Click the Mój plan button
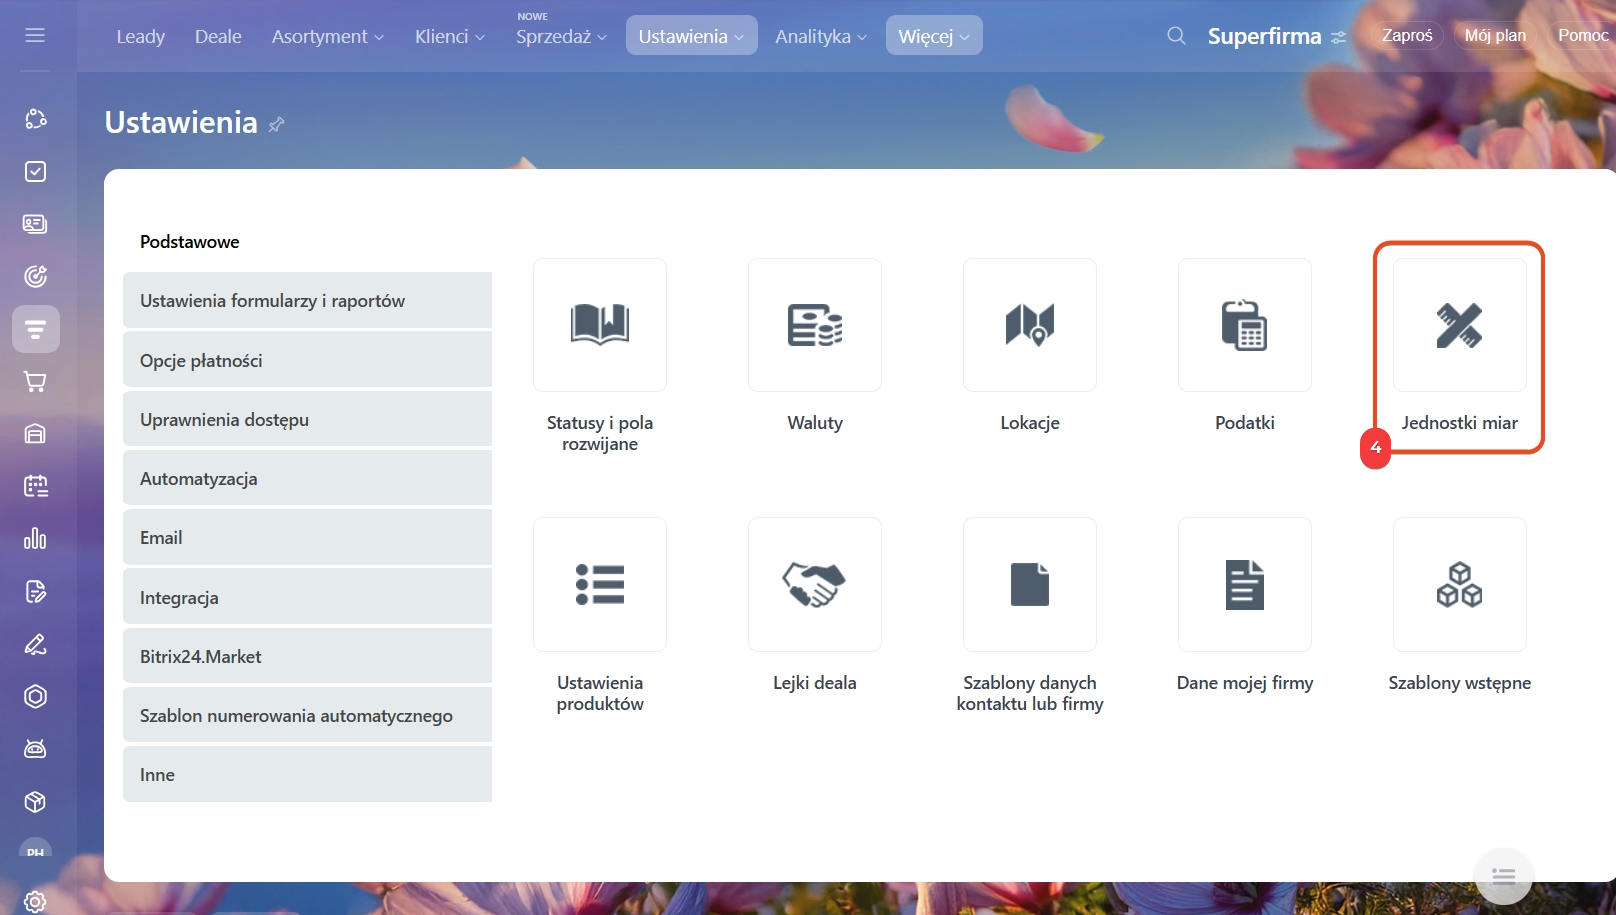The width and height of the screenshot is (1616, 915). (x=1495, y=36)
